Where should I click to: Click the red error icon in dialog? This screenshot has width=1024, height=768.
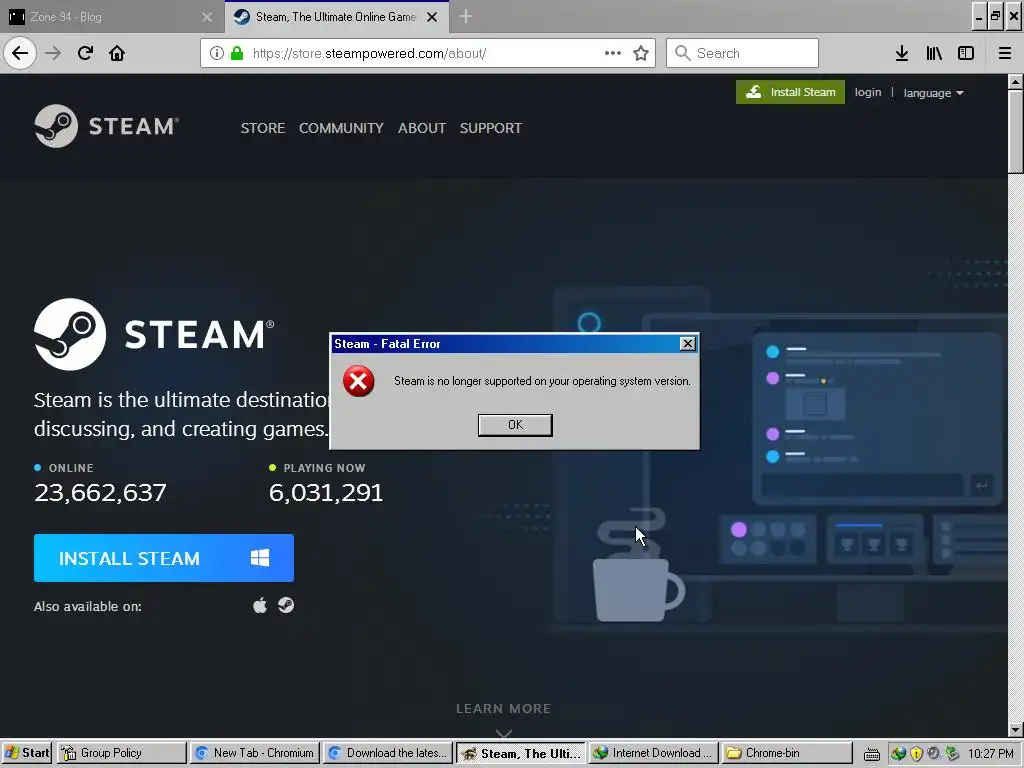(359, 381)
